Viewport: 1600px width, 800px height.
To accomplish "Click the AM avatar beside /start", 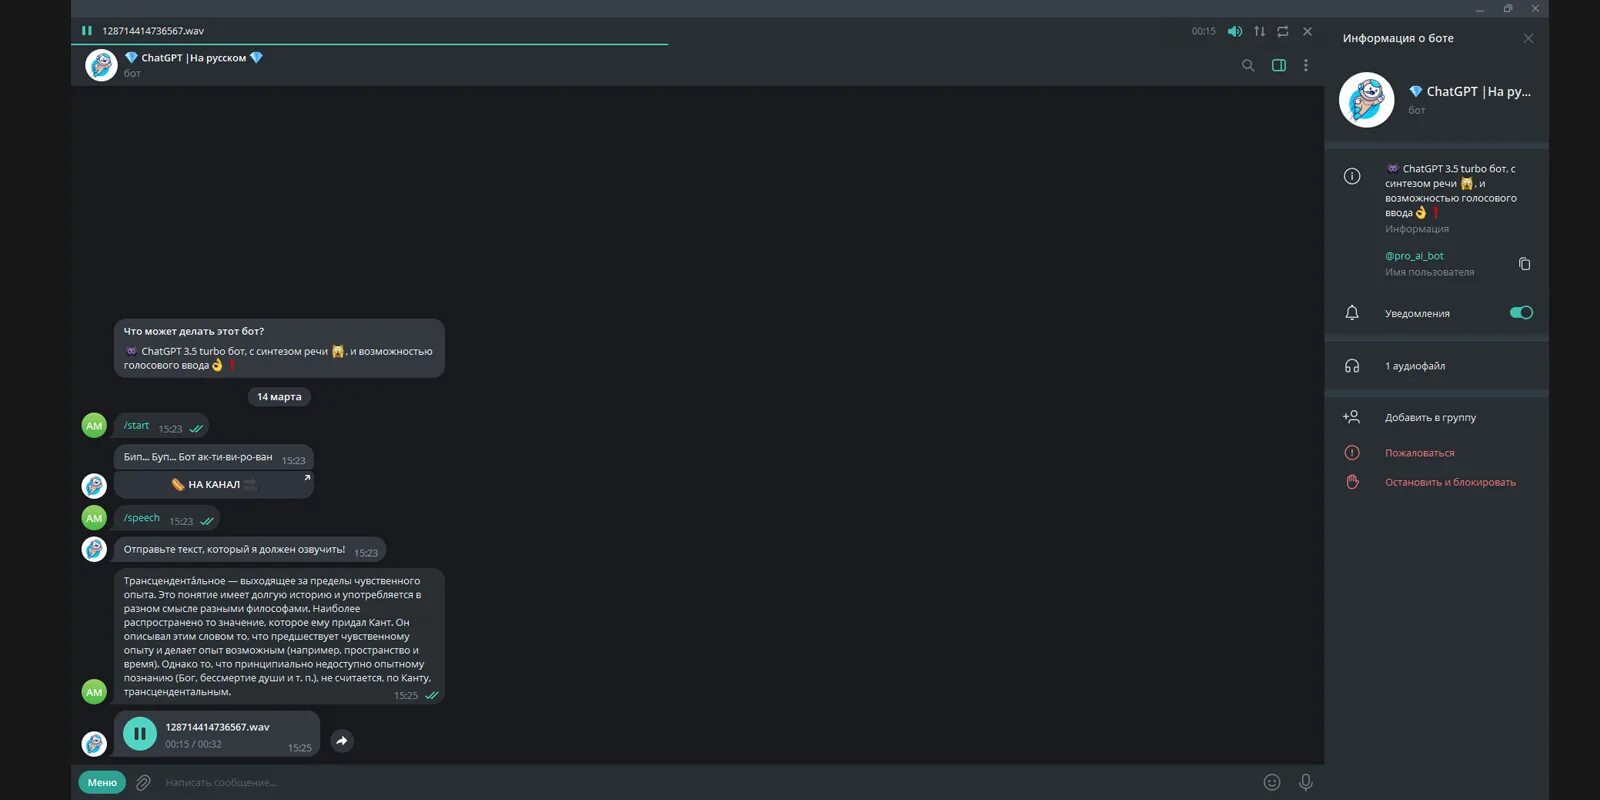I will pos(94,426).
